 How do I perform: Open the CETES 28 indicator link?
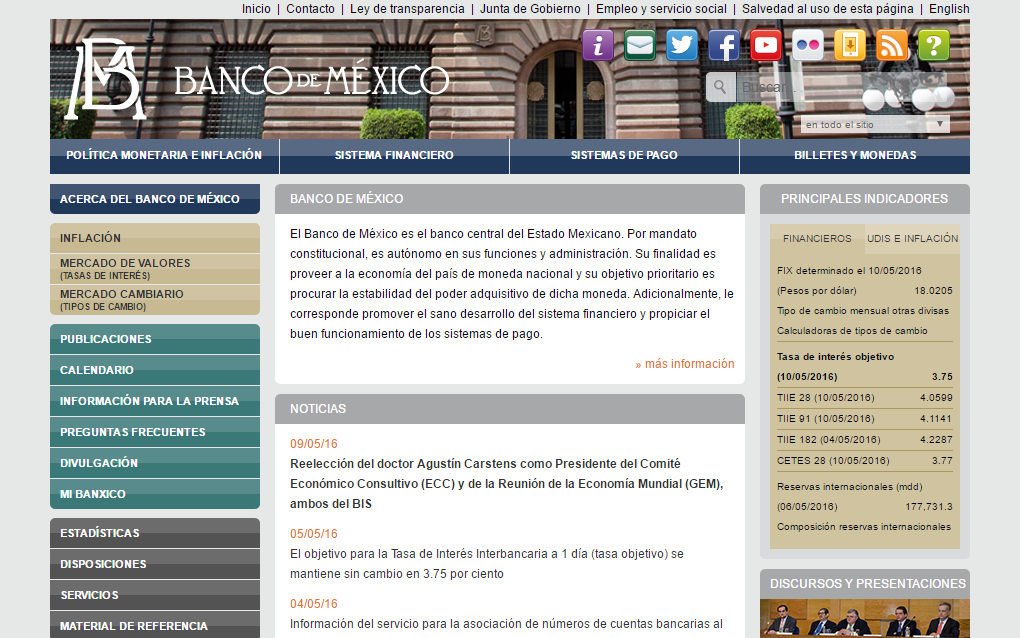(833, 461)
